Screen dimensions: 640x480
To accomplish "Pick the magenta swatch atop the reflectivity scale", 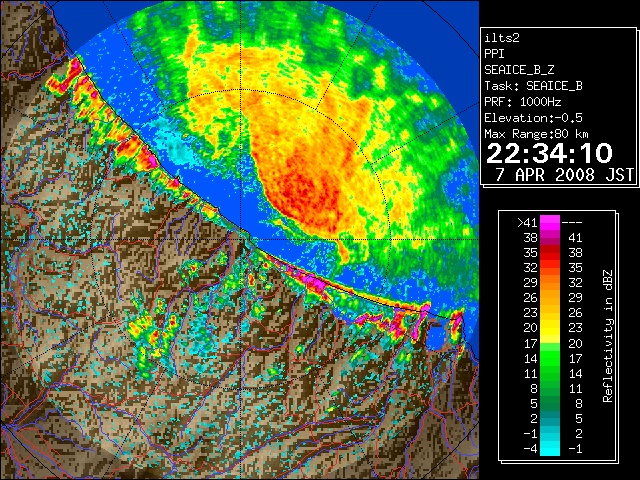I will (x=550, y=222).
